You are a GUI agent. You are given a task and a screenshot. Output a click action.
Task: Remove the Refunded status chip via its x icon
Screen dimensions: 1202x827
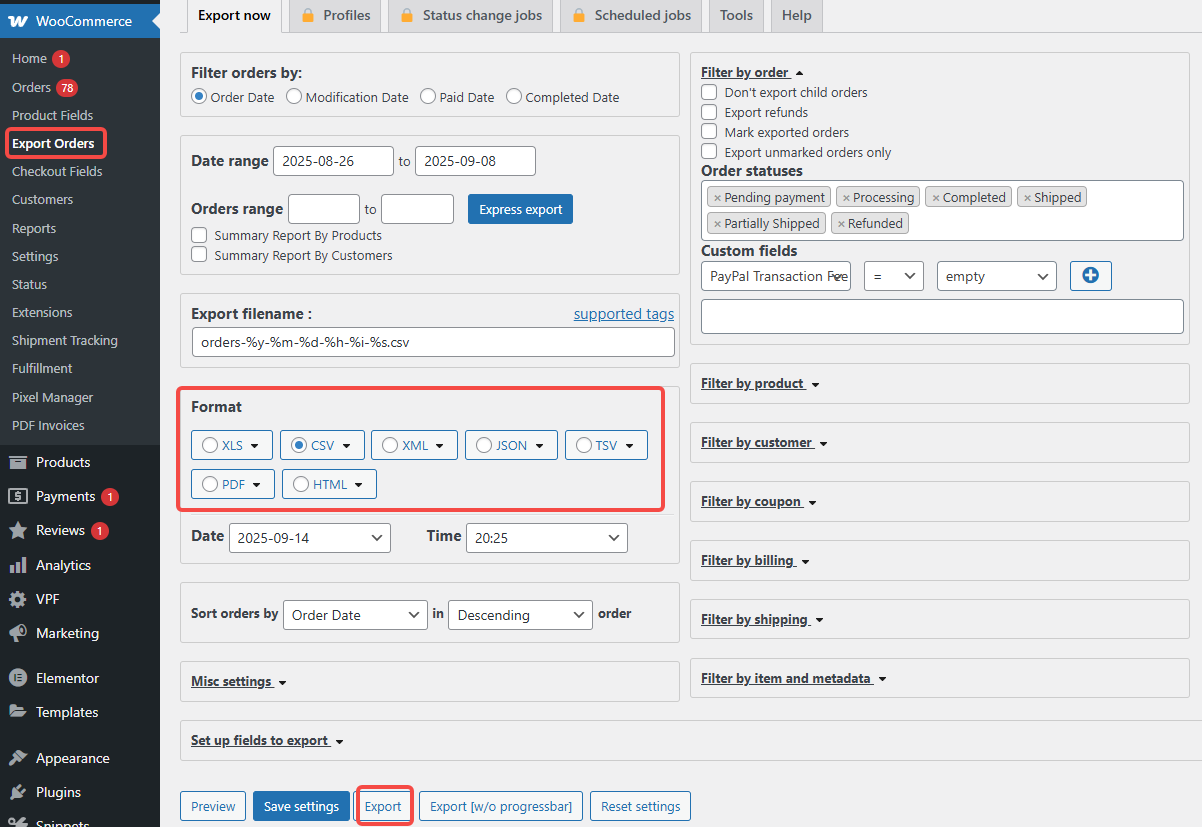tap(842, 222)
